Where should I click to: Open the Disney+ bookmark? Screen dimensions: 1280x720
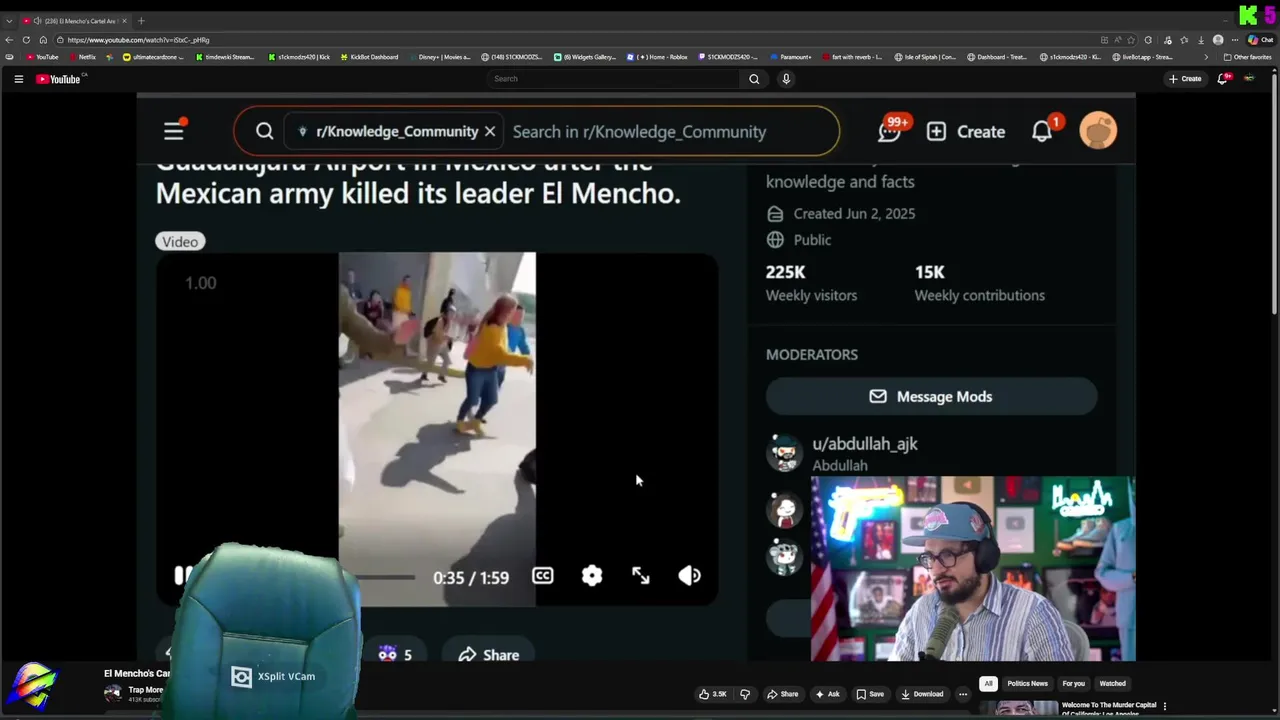[x=440, y=57]
